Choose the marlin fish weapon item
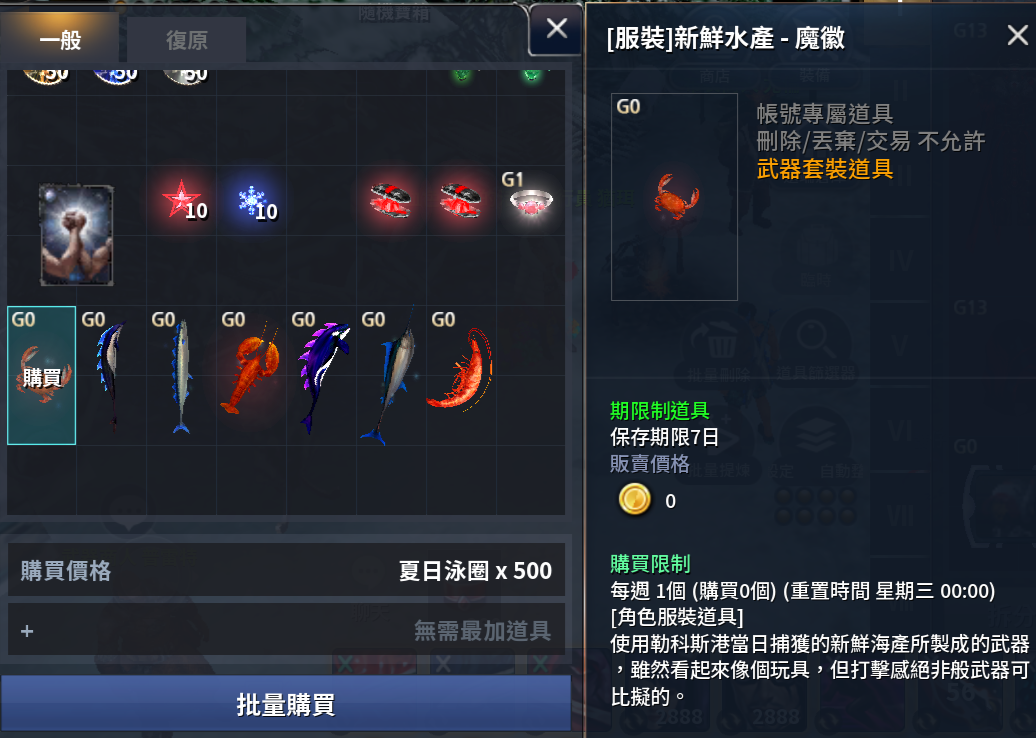Screen dimensions: 1036x738 click(x=391, y=375)
